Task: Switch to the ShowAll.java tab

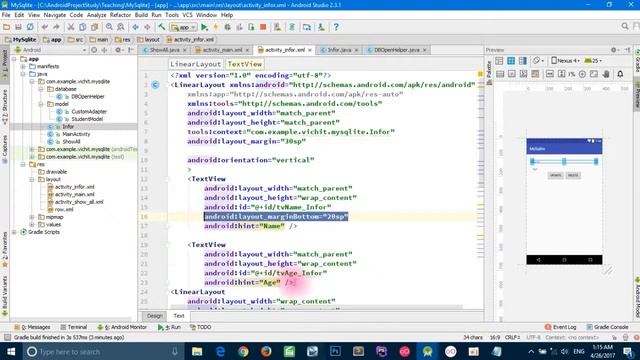Action: tap(164, 50)
